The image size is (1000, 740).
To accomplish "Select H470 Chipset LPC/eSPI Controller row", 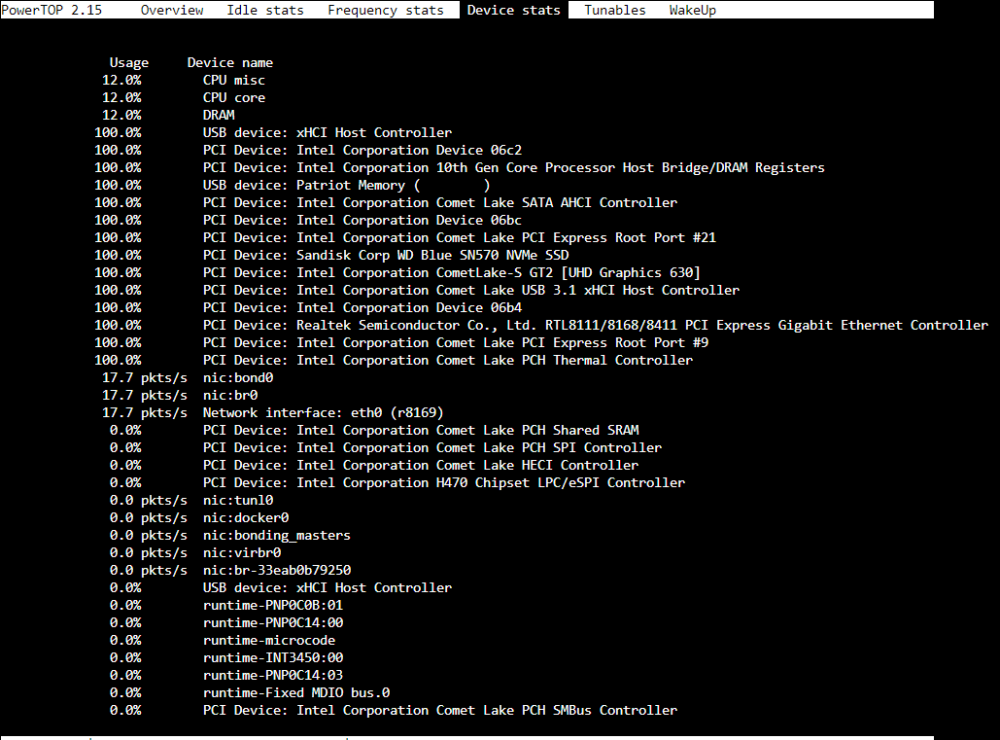I will point(397,483).
